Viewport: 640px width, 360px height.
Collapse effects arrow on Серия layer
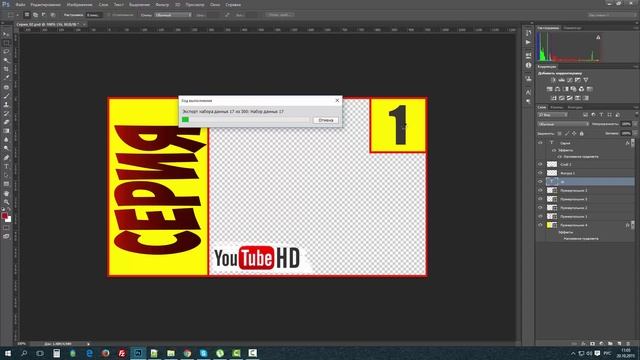tap(632, 143)
